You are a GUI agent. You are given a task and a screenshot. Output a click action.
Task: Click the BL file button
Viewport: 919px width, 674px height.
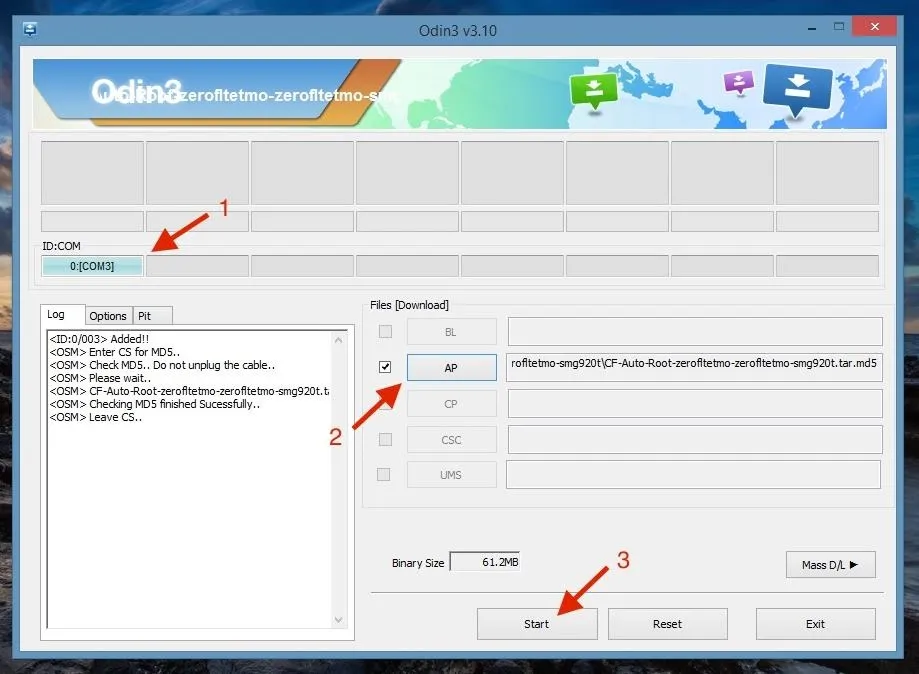(451, 332)
